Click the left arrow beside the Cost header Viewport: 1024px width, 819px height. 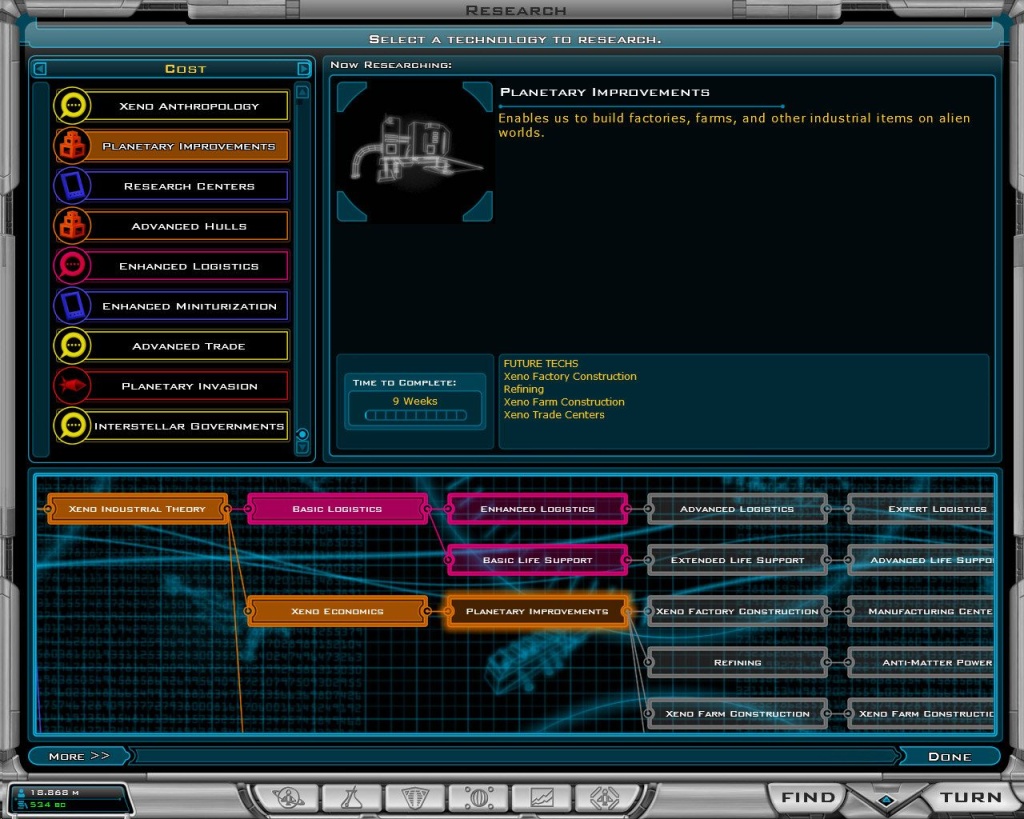pos(41,68)
